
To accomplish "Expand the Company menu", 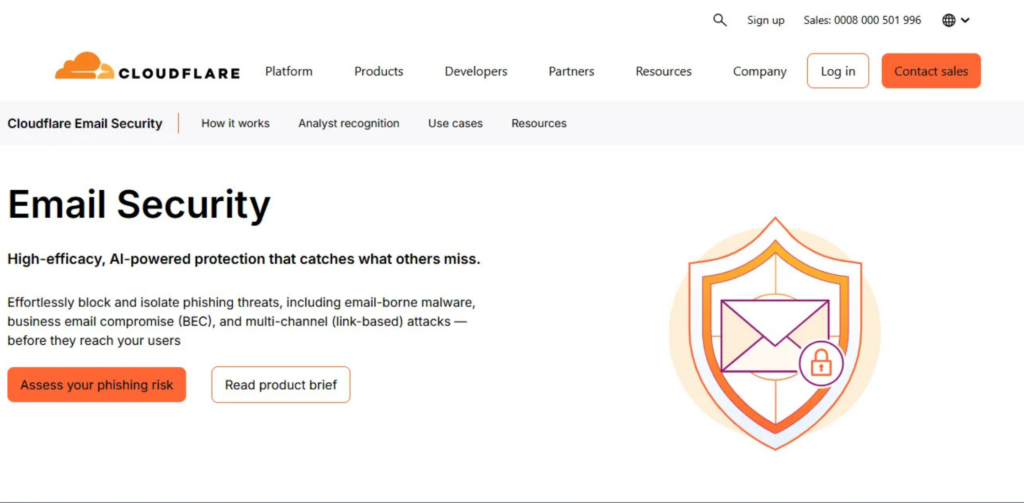I will point(760,72).
